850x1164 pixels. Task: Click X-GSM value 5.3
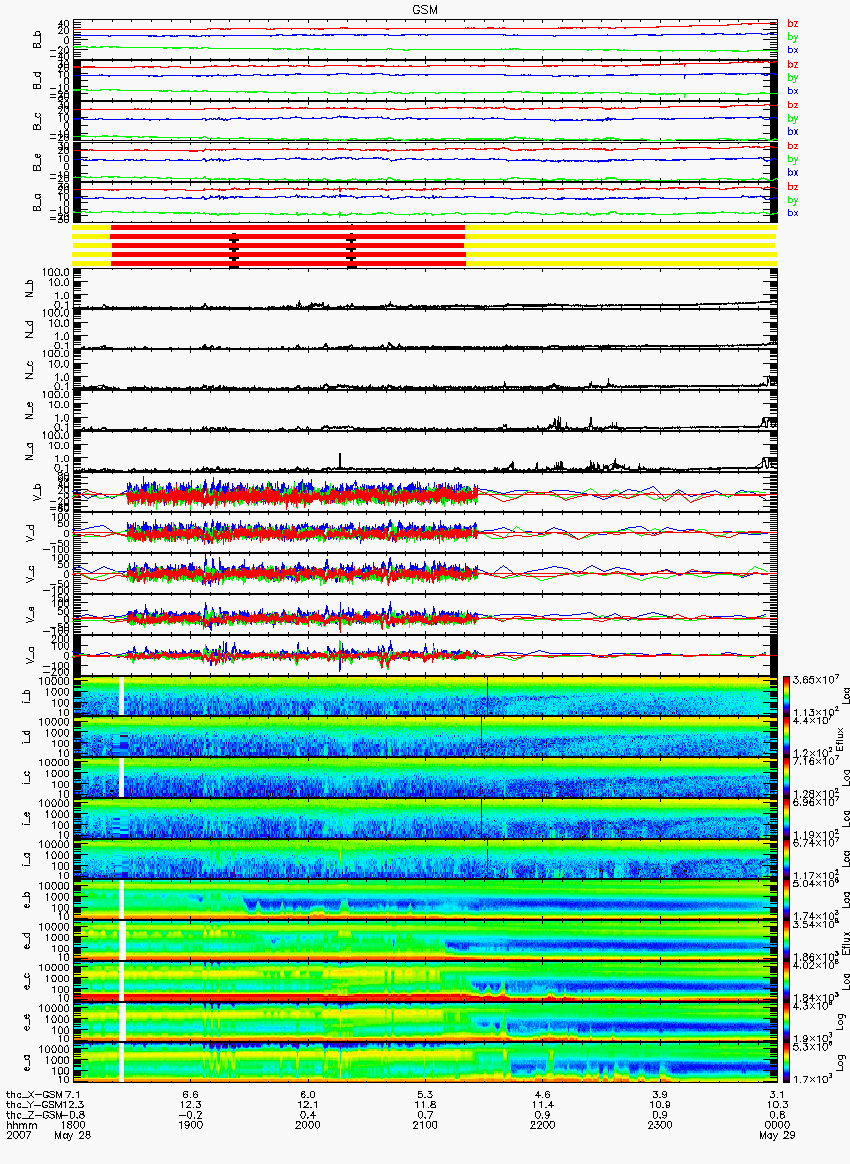(x=425, y=1095)
